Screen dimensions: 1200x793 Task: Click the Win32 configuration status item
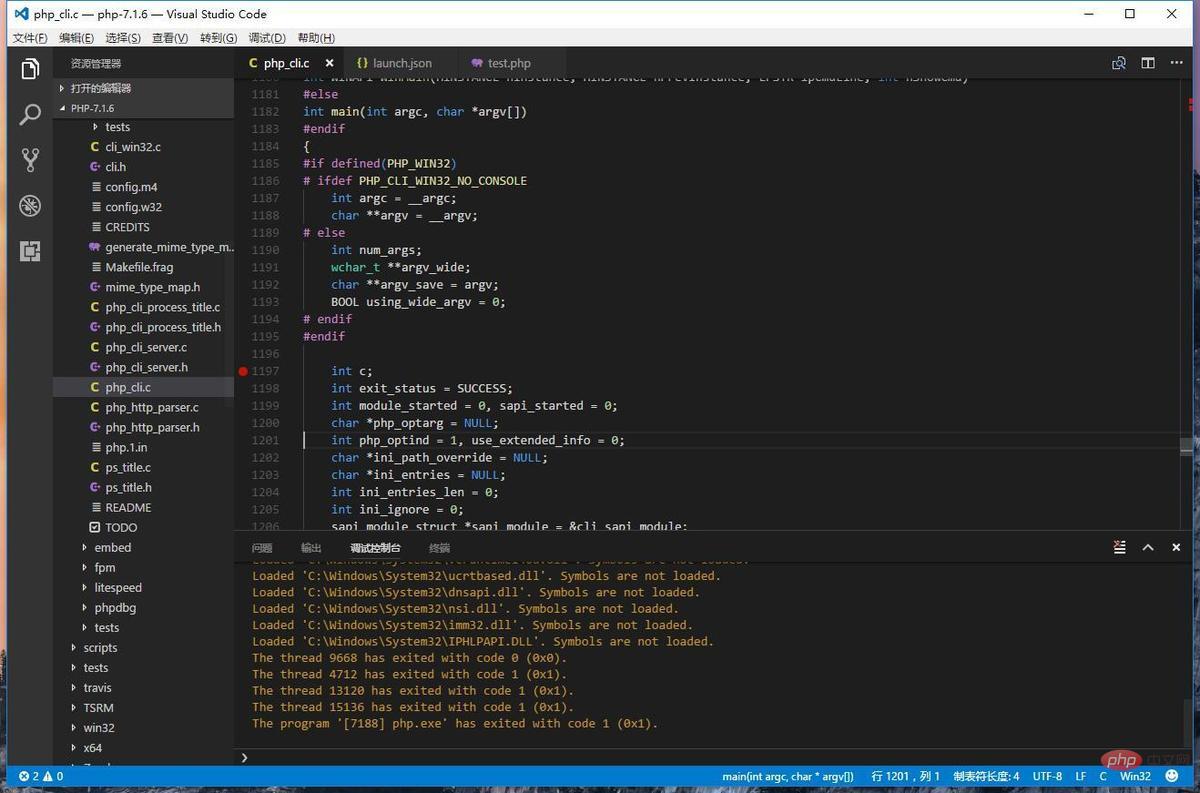coord(1135,776)
